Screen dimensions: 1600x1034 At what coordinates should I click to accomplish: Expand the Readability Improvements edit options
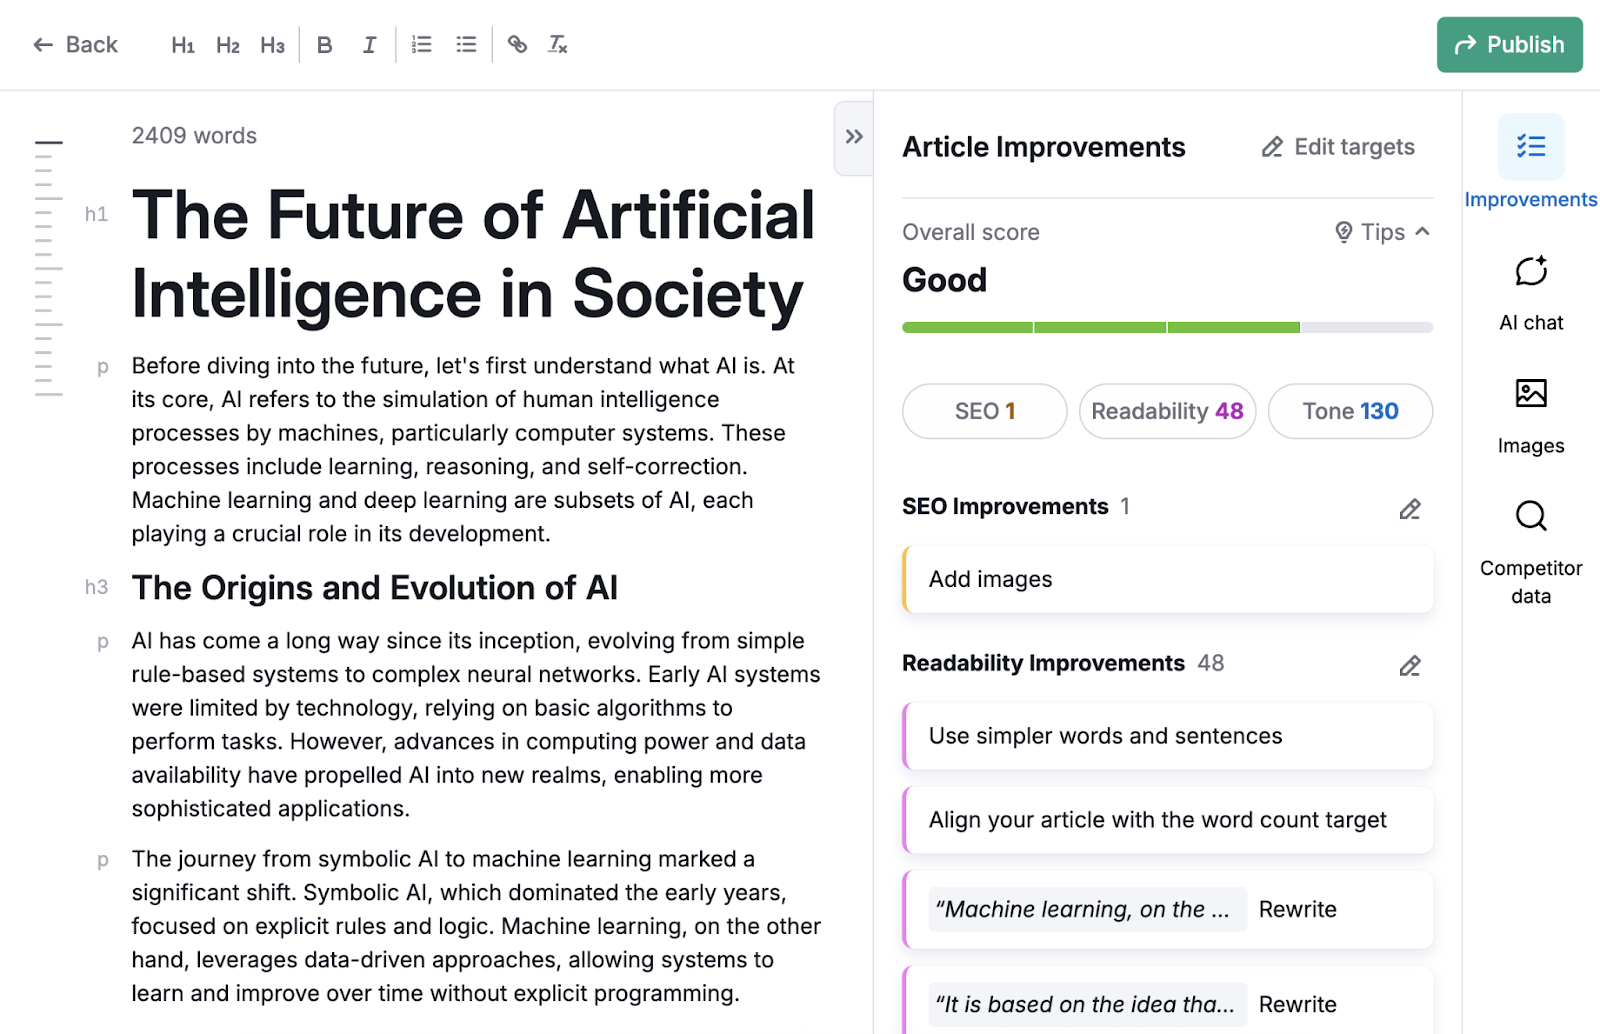point(1409,664)
